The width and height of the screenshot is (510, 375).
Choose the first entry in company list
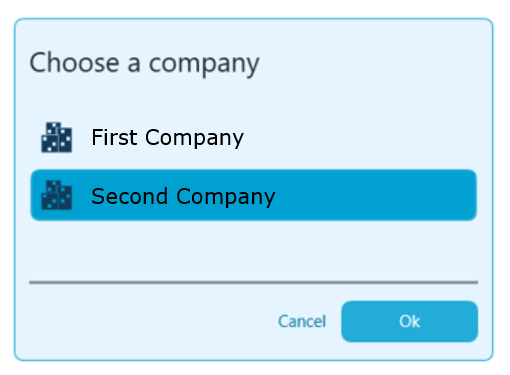pyautogui.click(x=253, y=137)
